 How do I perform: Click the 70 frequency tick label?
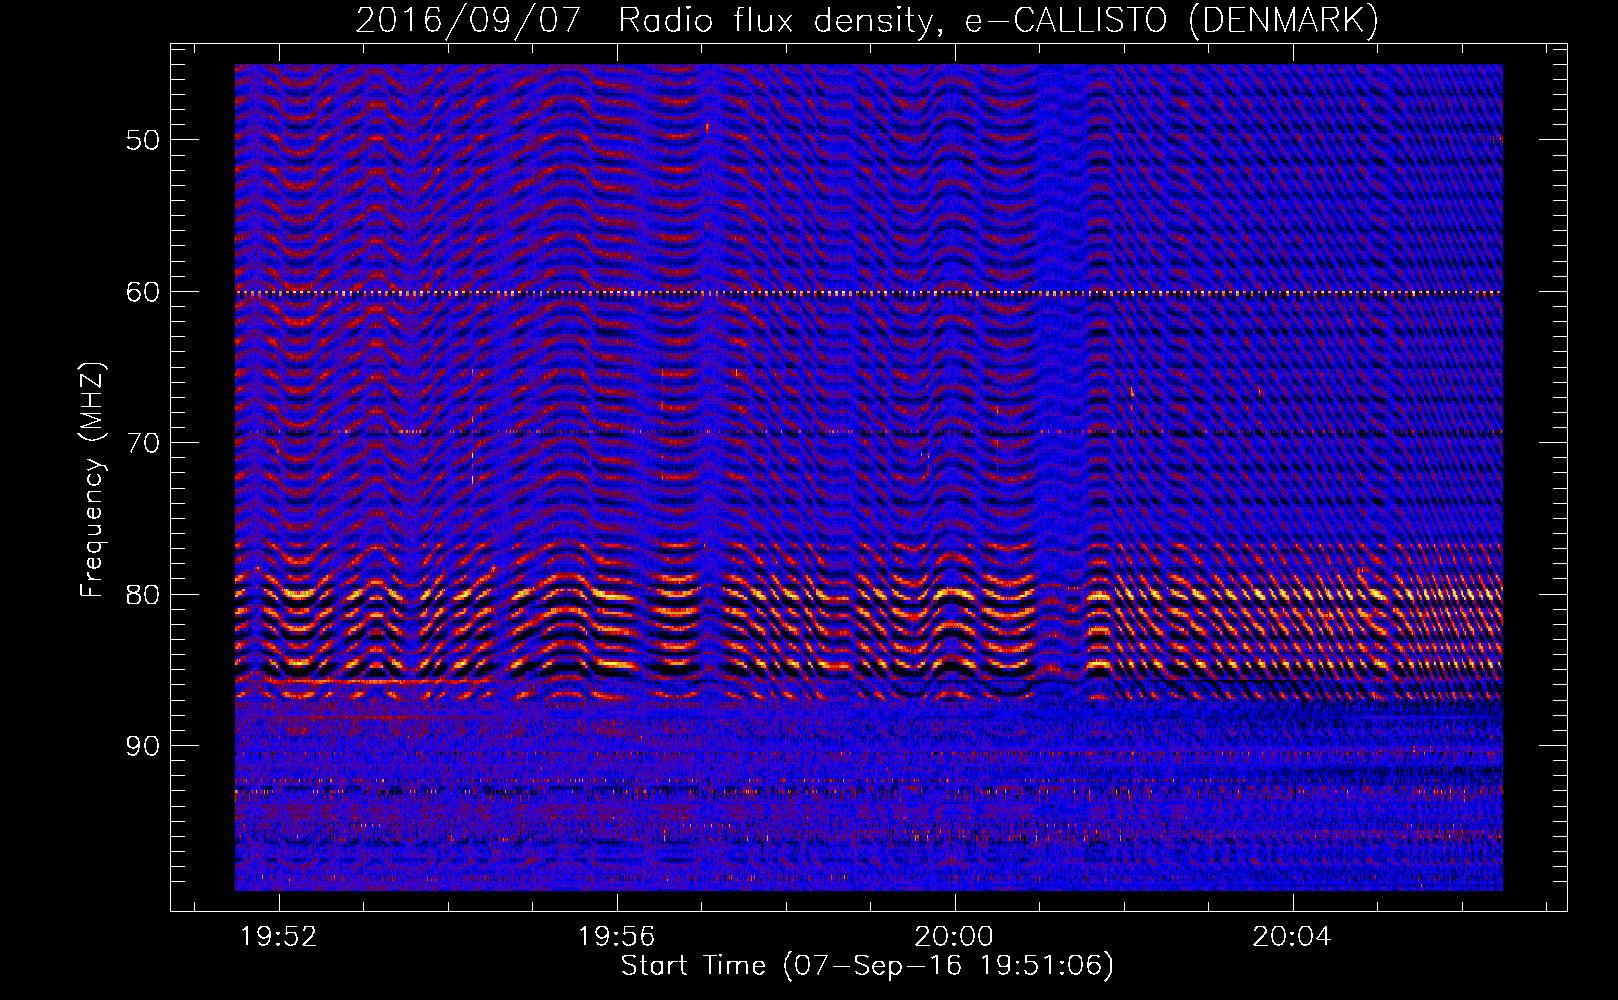(x=143, y=443)
